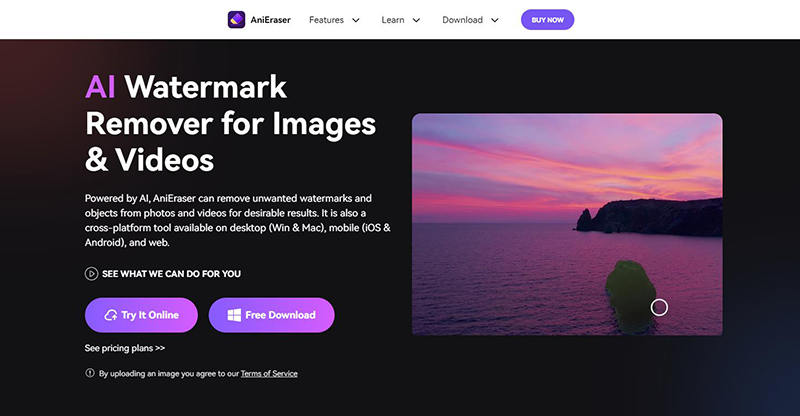Click the circled play icon
Viewport: 800px width, 416px height.
(x=91, y=273)
